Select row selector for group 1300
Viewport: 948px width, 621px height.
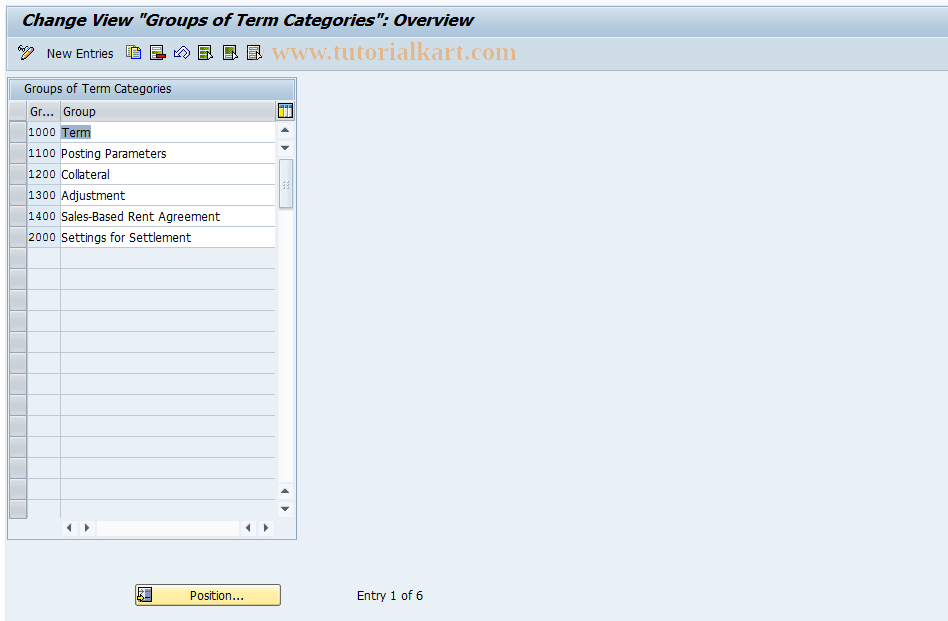(18, 195)
